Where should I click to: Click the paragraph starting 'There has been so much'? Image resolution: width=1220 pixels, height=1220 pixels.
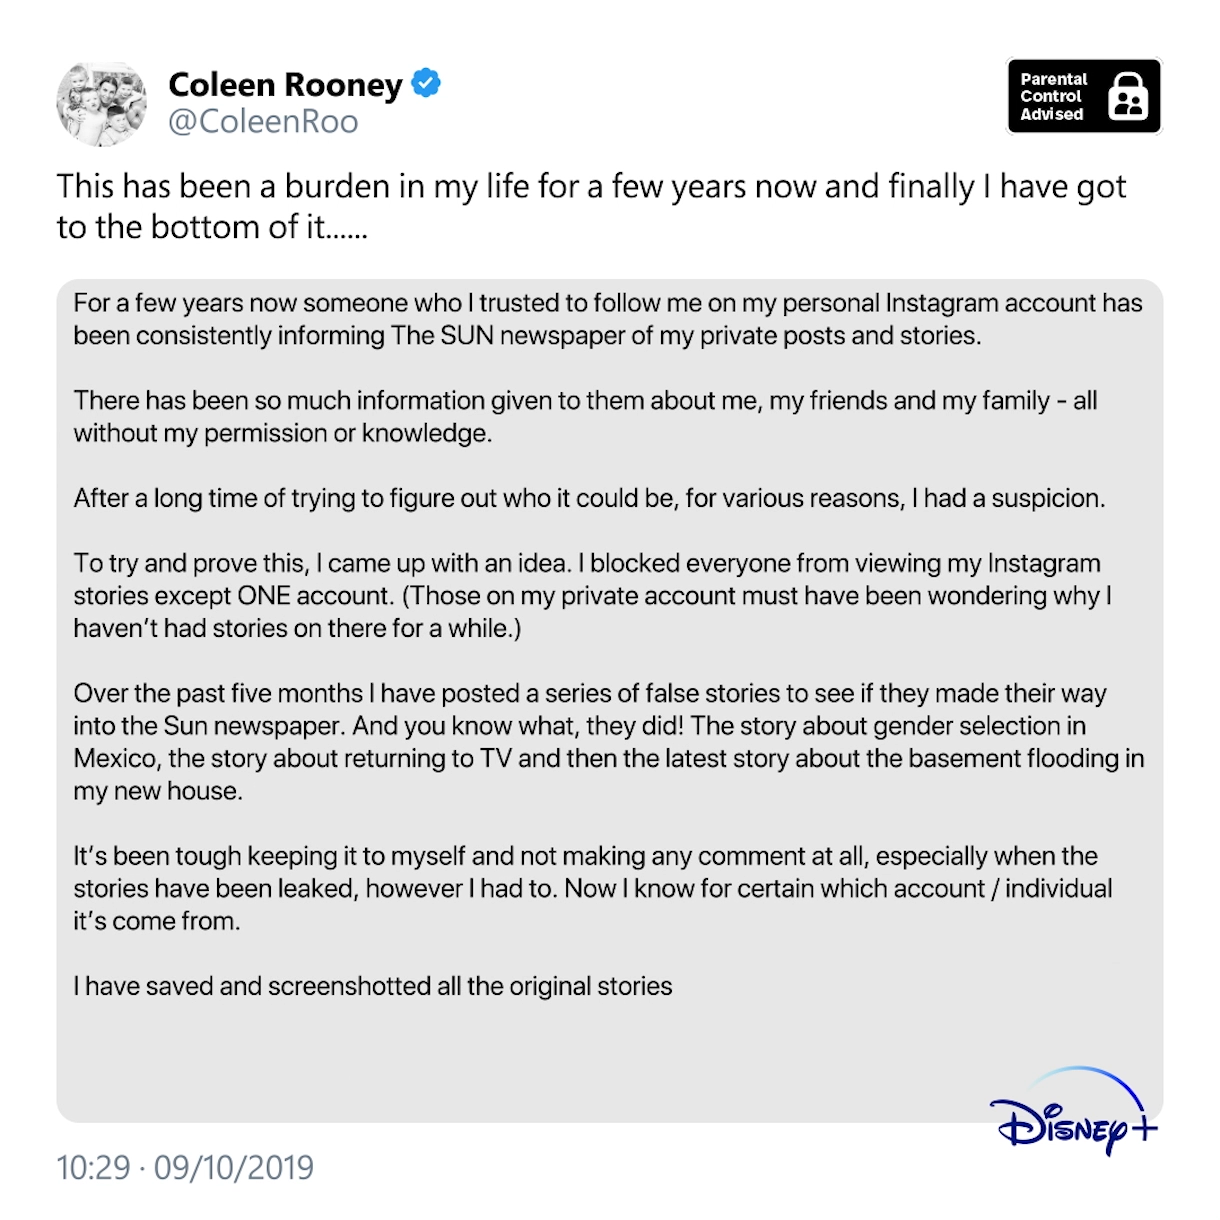[585, 416]
